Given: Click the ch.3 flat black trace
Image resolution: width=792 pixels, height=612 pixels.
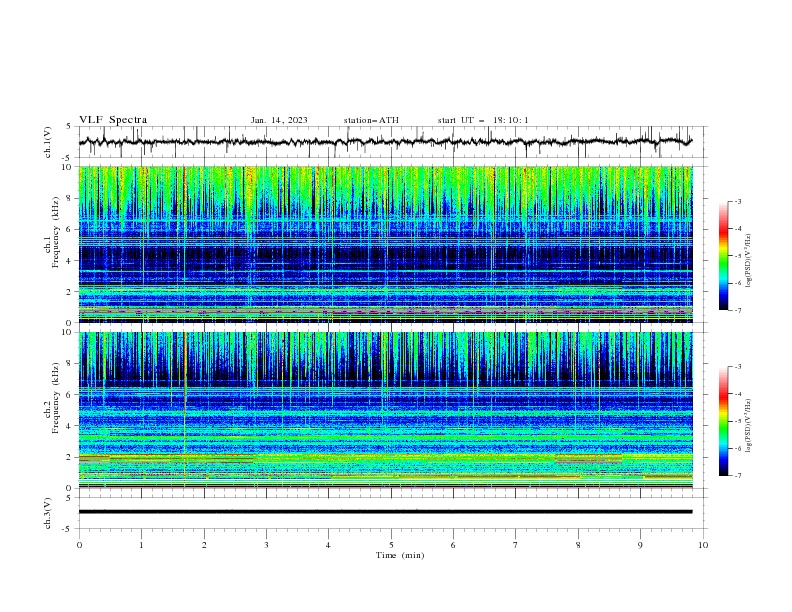Looking at the screenshot, I should 385,512.
